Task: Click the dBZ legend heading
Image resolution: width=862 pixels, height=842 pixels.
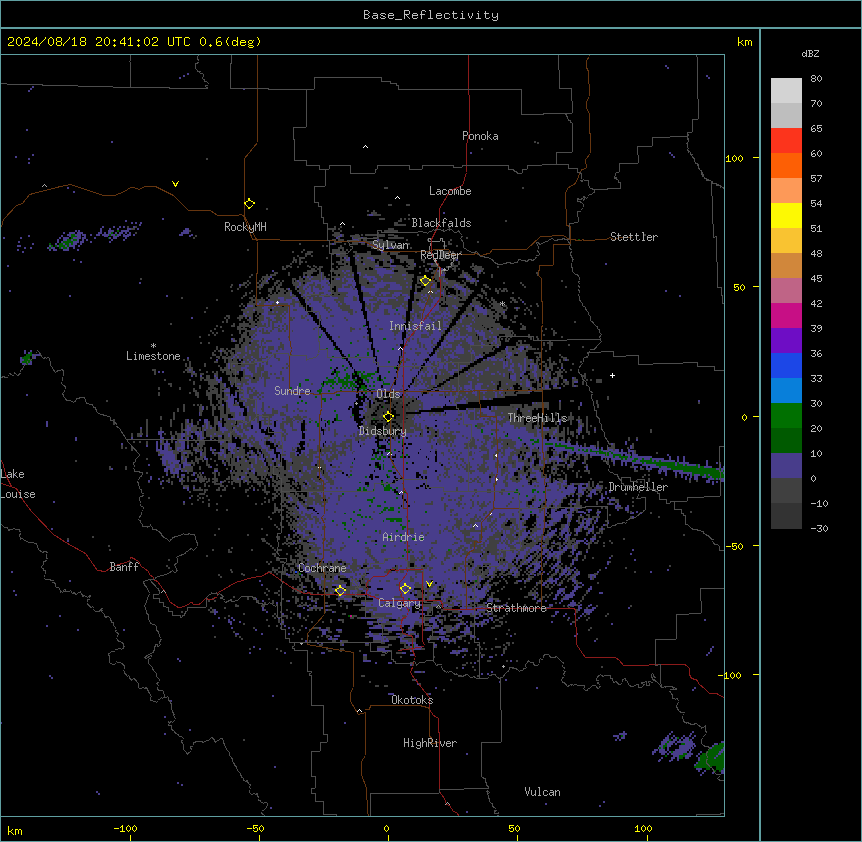Action: 810,53
